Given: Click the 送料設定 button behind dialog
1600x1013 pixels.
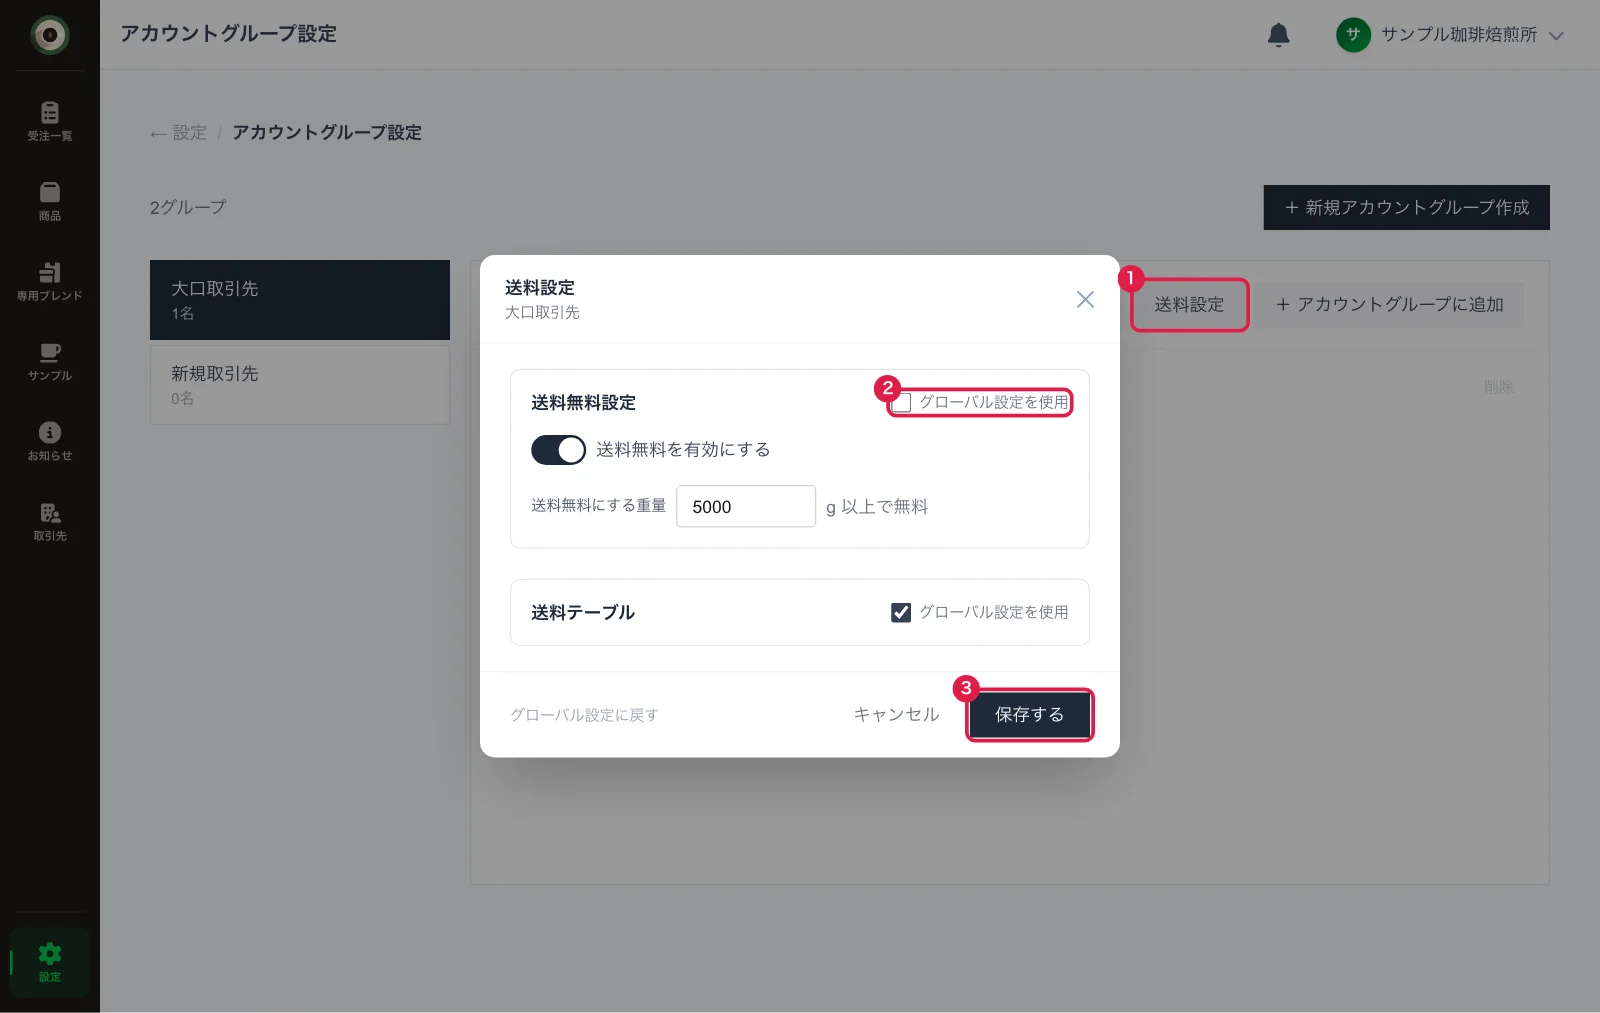Looking at the screenshot, I should click(x=1189, y=305).
